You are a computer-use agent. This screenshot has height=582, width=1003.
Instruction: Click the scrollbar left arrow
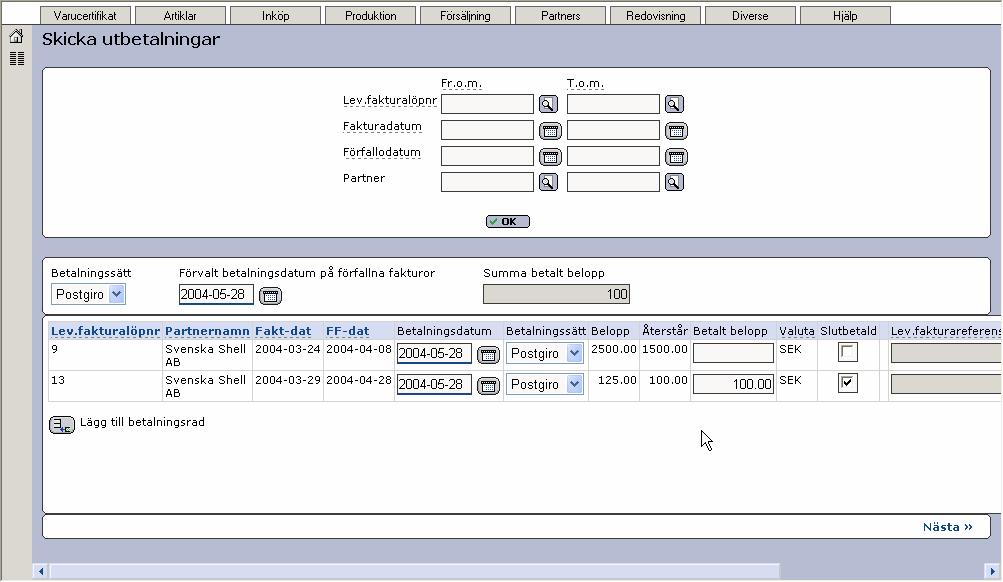click(x=41, y=571)
